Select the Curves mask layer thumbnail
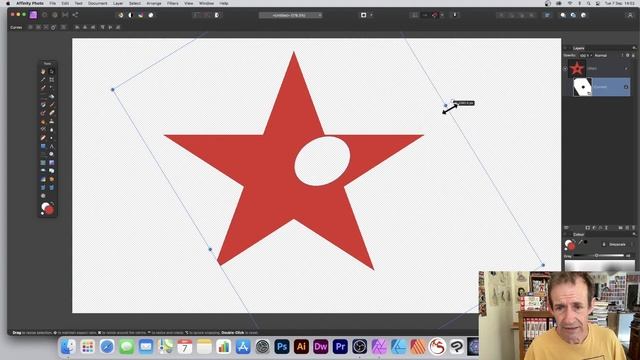Image resolution: width=640 pixels, height=360 pixels. pos(582,87)
